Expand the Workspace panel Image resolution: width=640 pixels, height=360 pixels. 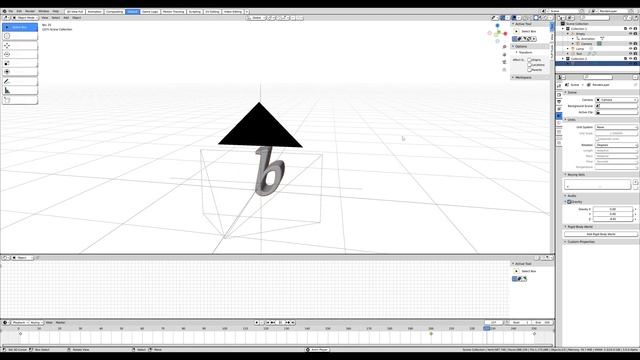(513, 78)
